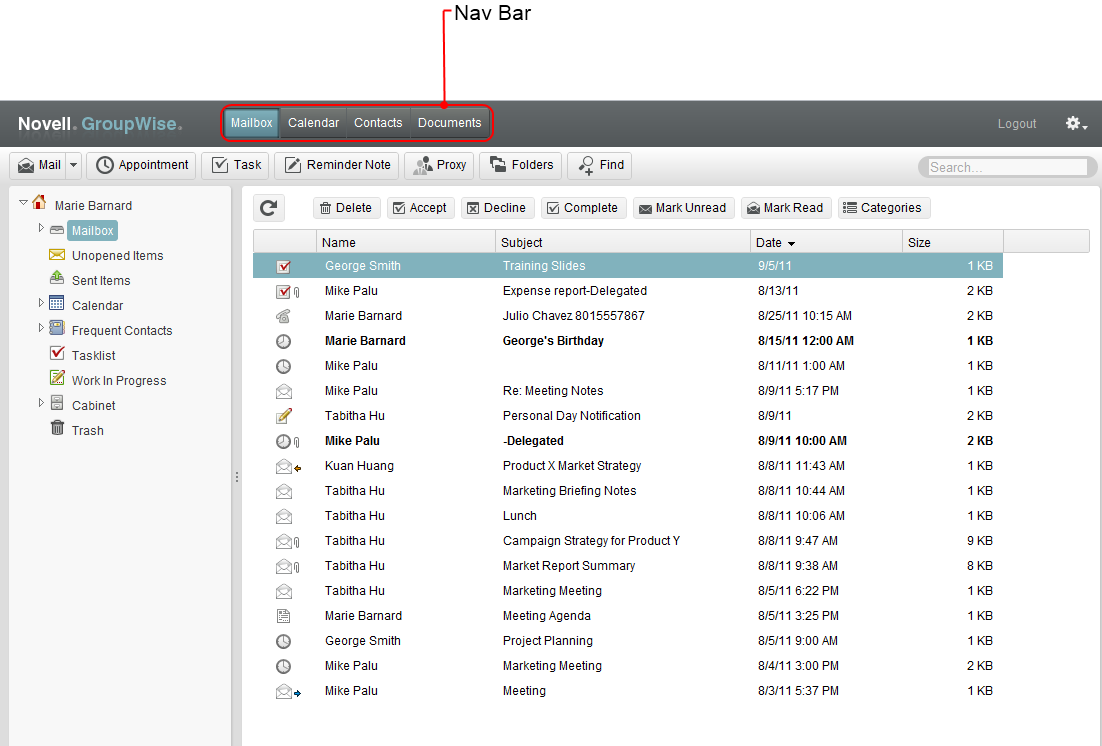The height and width of the screenshot is (746, 1102).
Task: Click the Decline button
Action: [497, 208]
